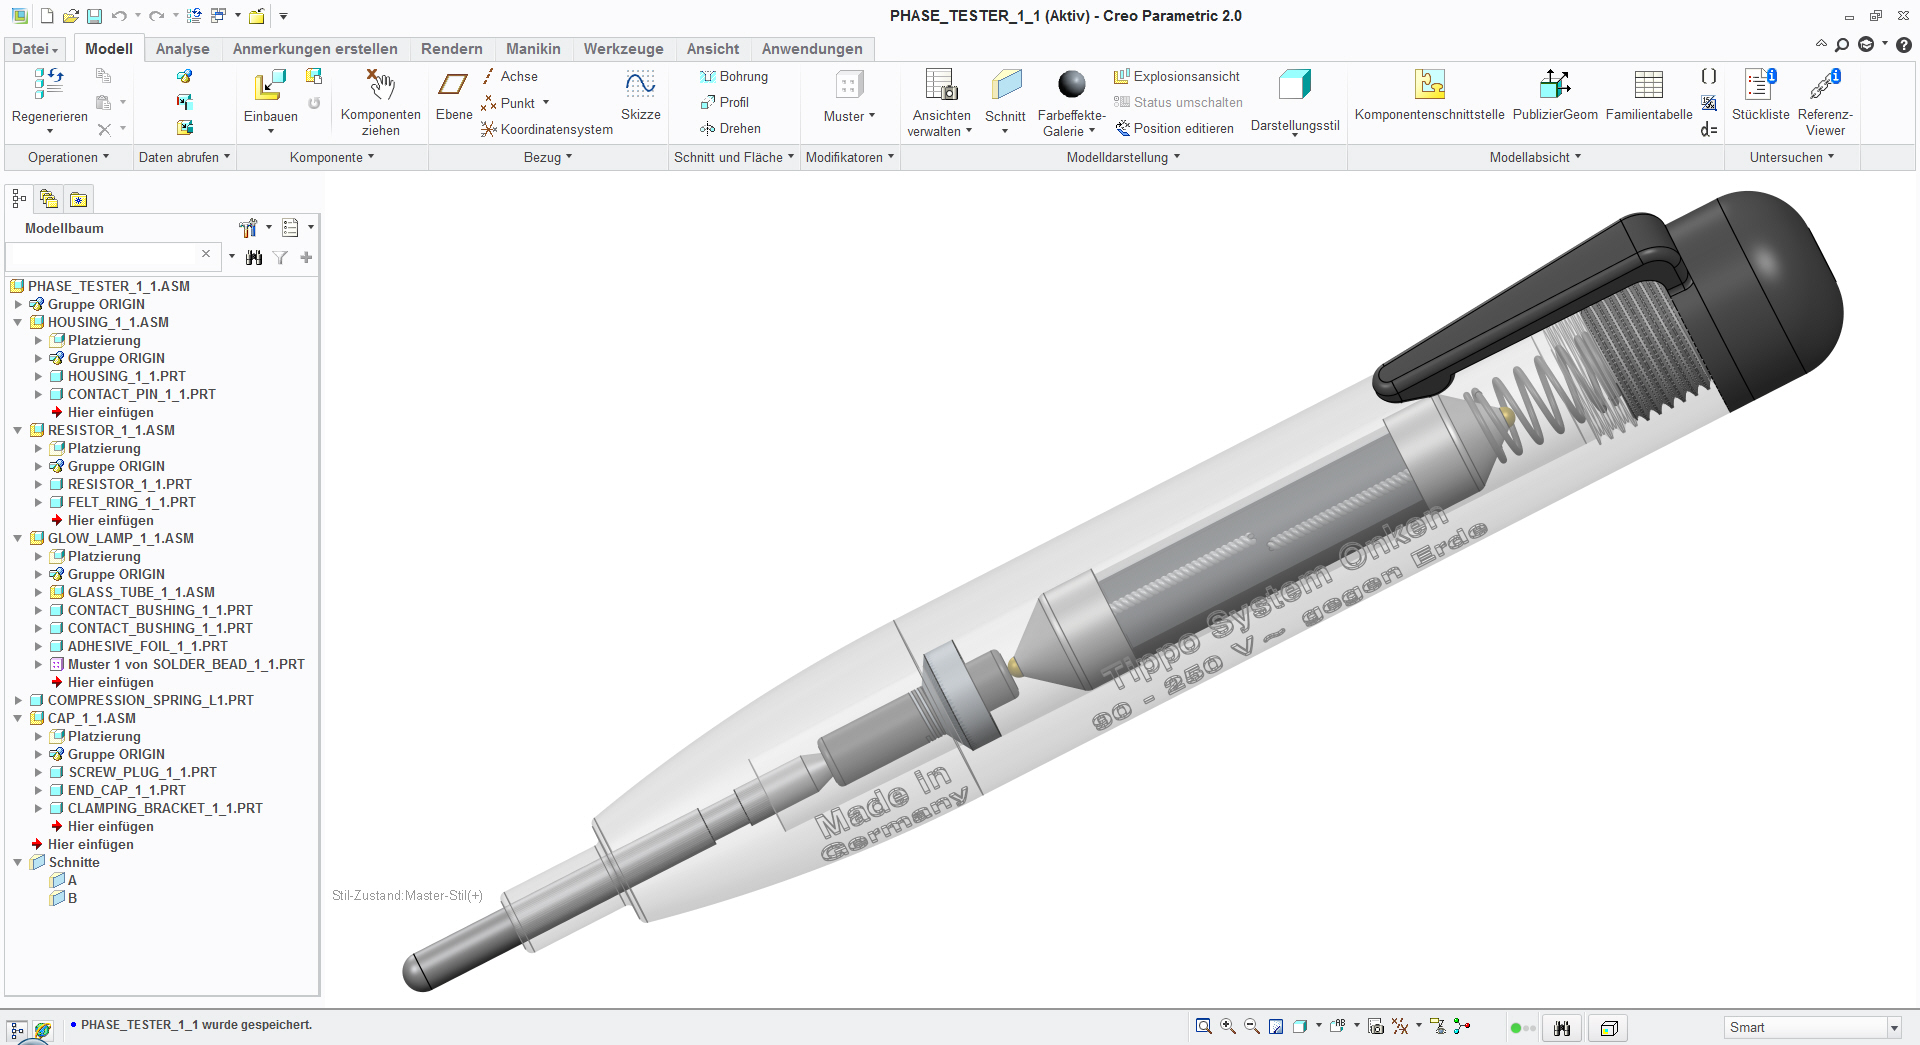The width and height of the screenshot is (1920, 1045).
Task: Collapse the Schnitte tree node
Action: coord(18,862)
